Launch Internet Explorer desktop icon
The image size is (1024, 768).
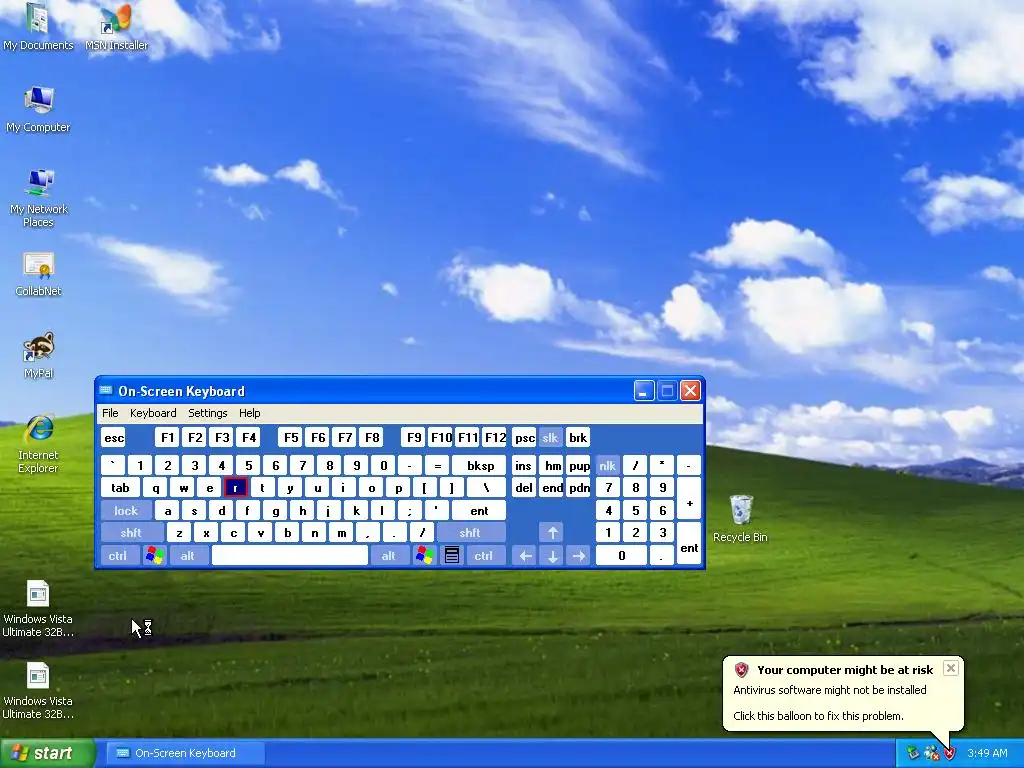38,443
